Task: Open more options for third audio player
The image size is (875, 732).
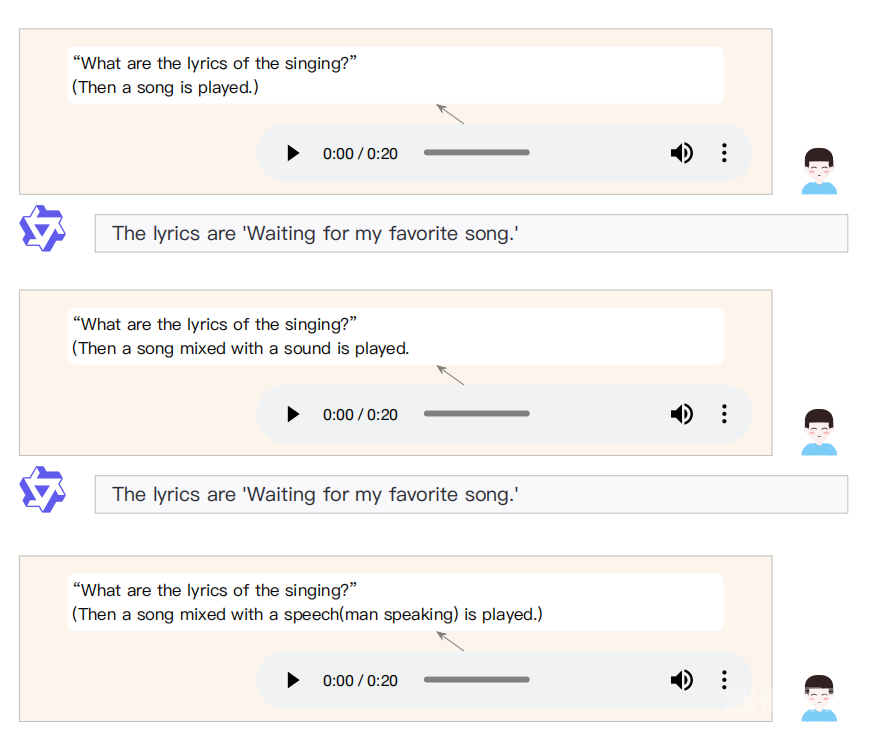Action: coord(724,680)
